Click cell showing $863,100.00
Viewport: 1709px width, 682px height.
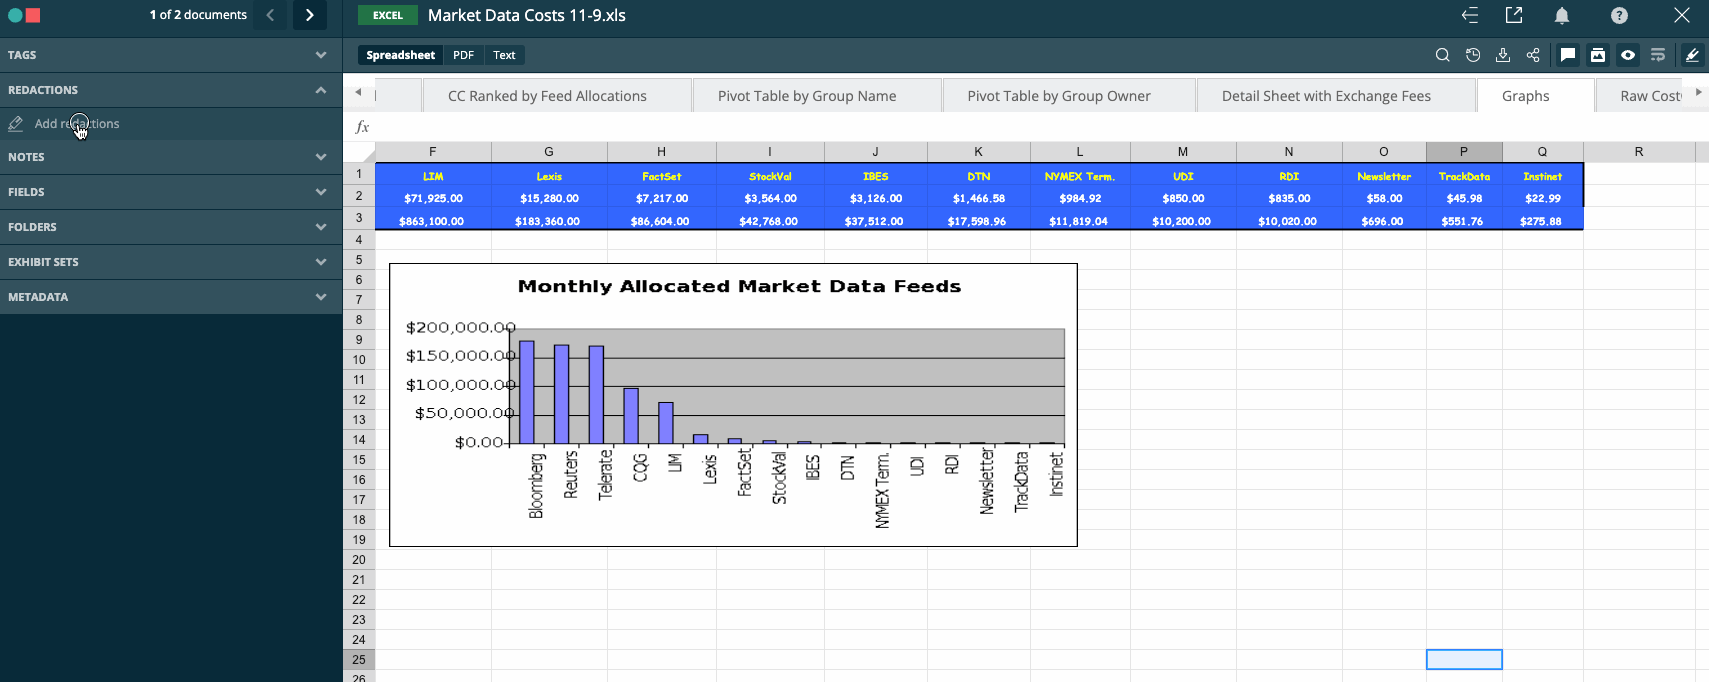[432, 221]
